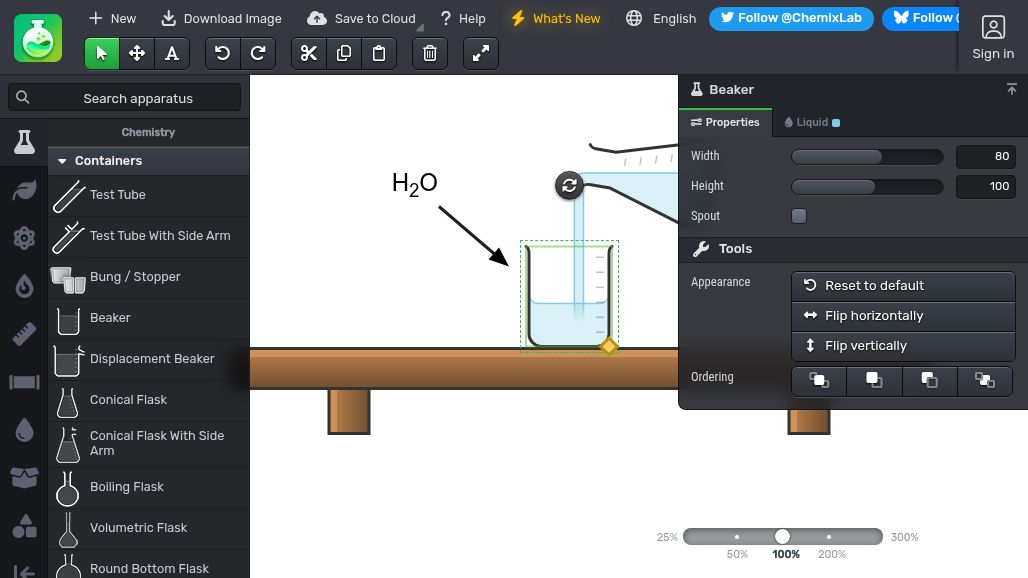Image resolution: width=1028 pixels, height=578 pixels.
Task: Click the undo arrow icon
Action: [223, 53]
